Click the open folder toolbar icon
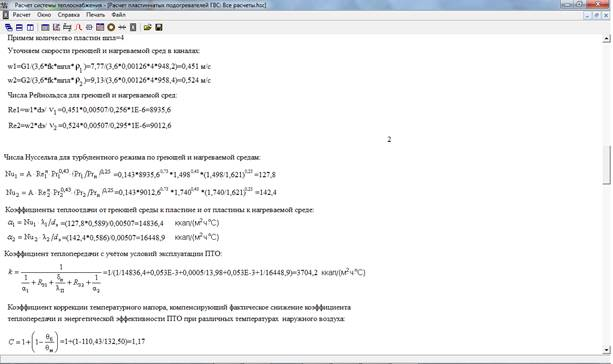The width and height of the screenshot is (613, 364). [147, 27]
